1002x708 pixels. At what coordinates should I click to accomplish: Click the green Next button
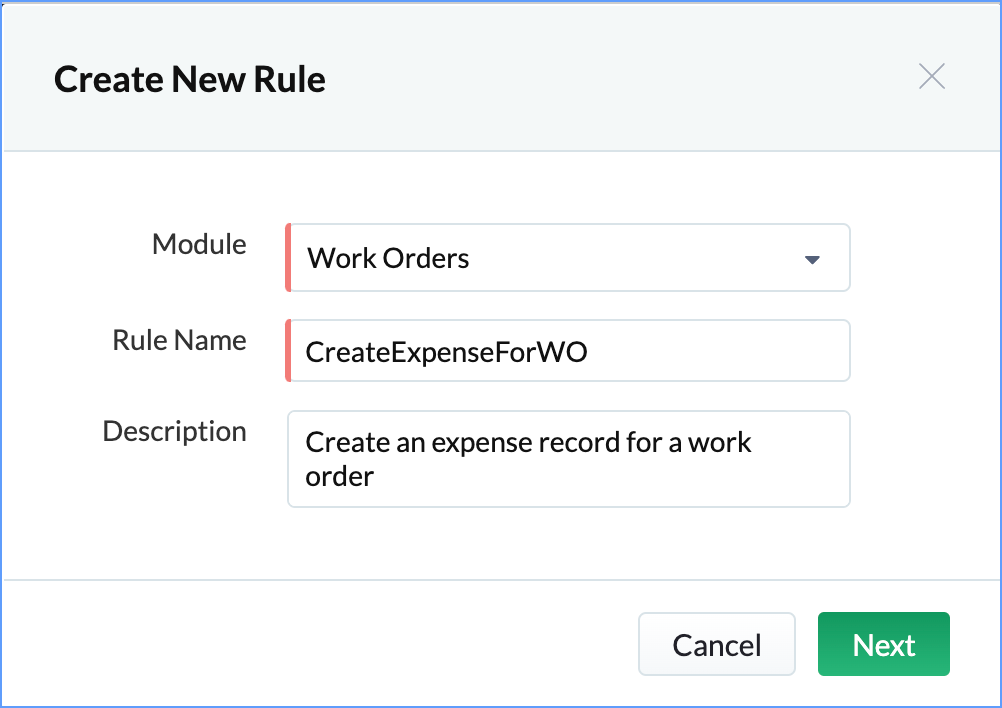pos(883,645)
